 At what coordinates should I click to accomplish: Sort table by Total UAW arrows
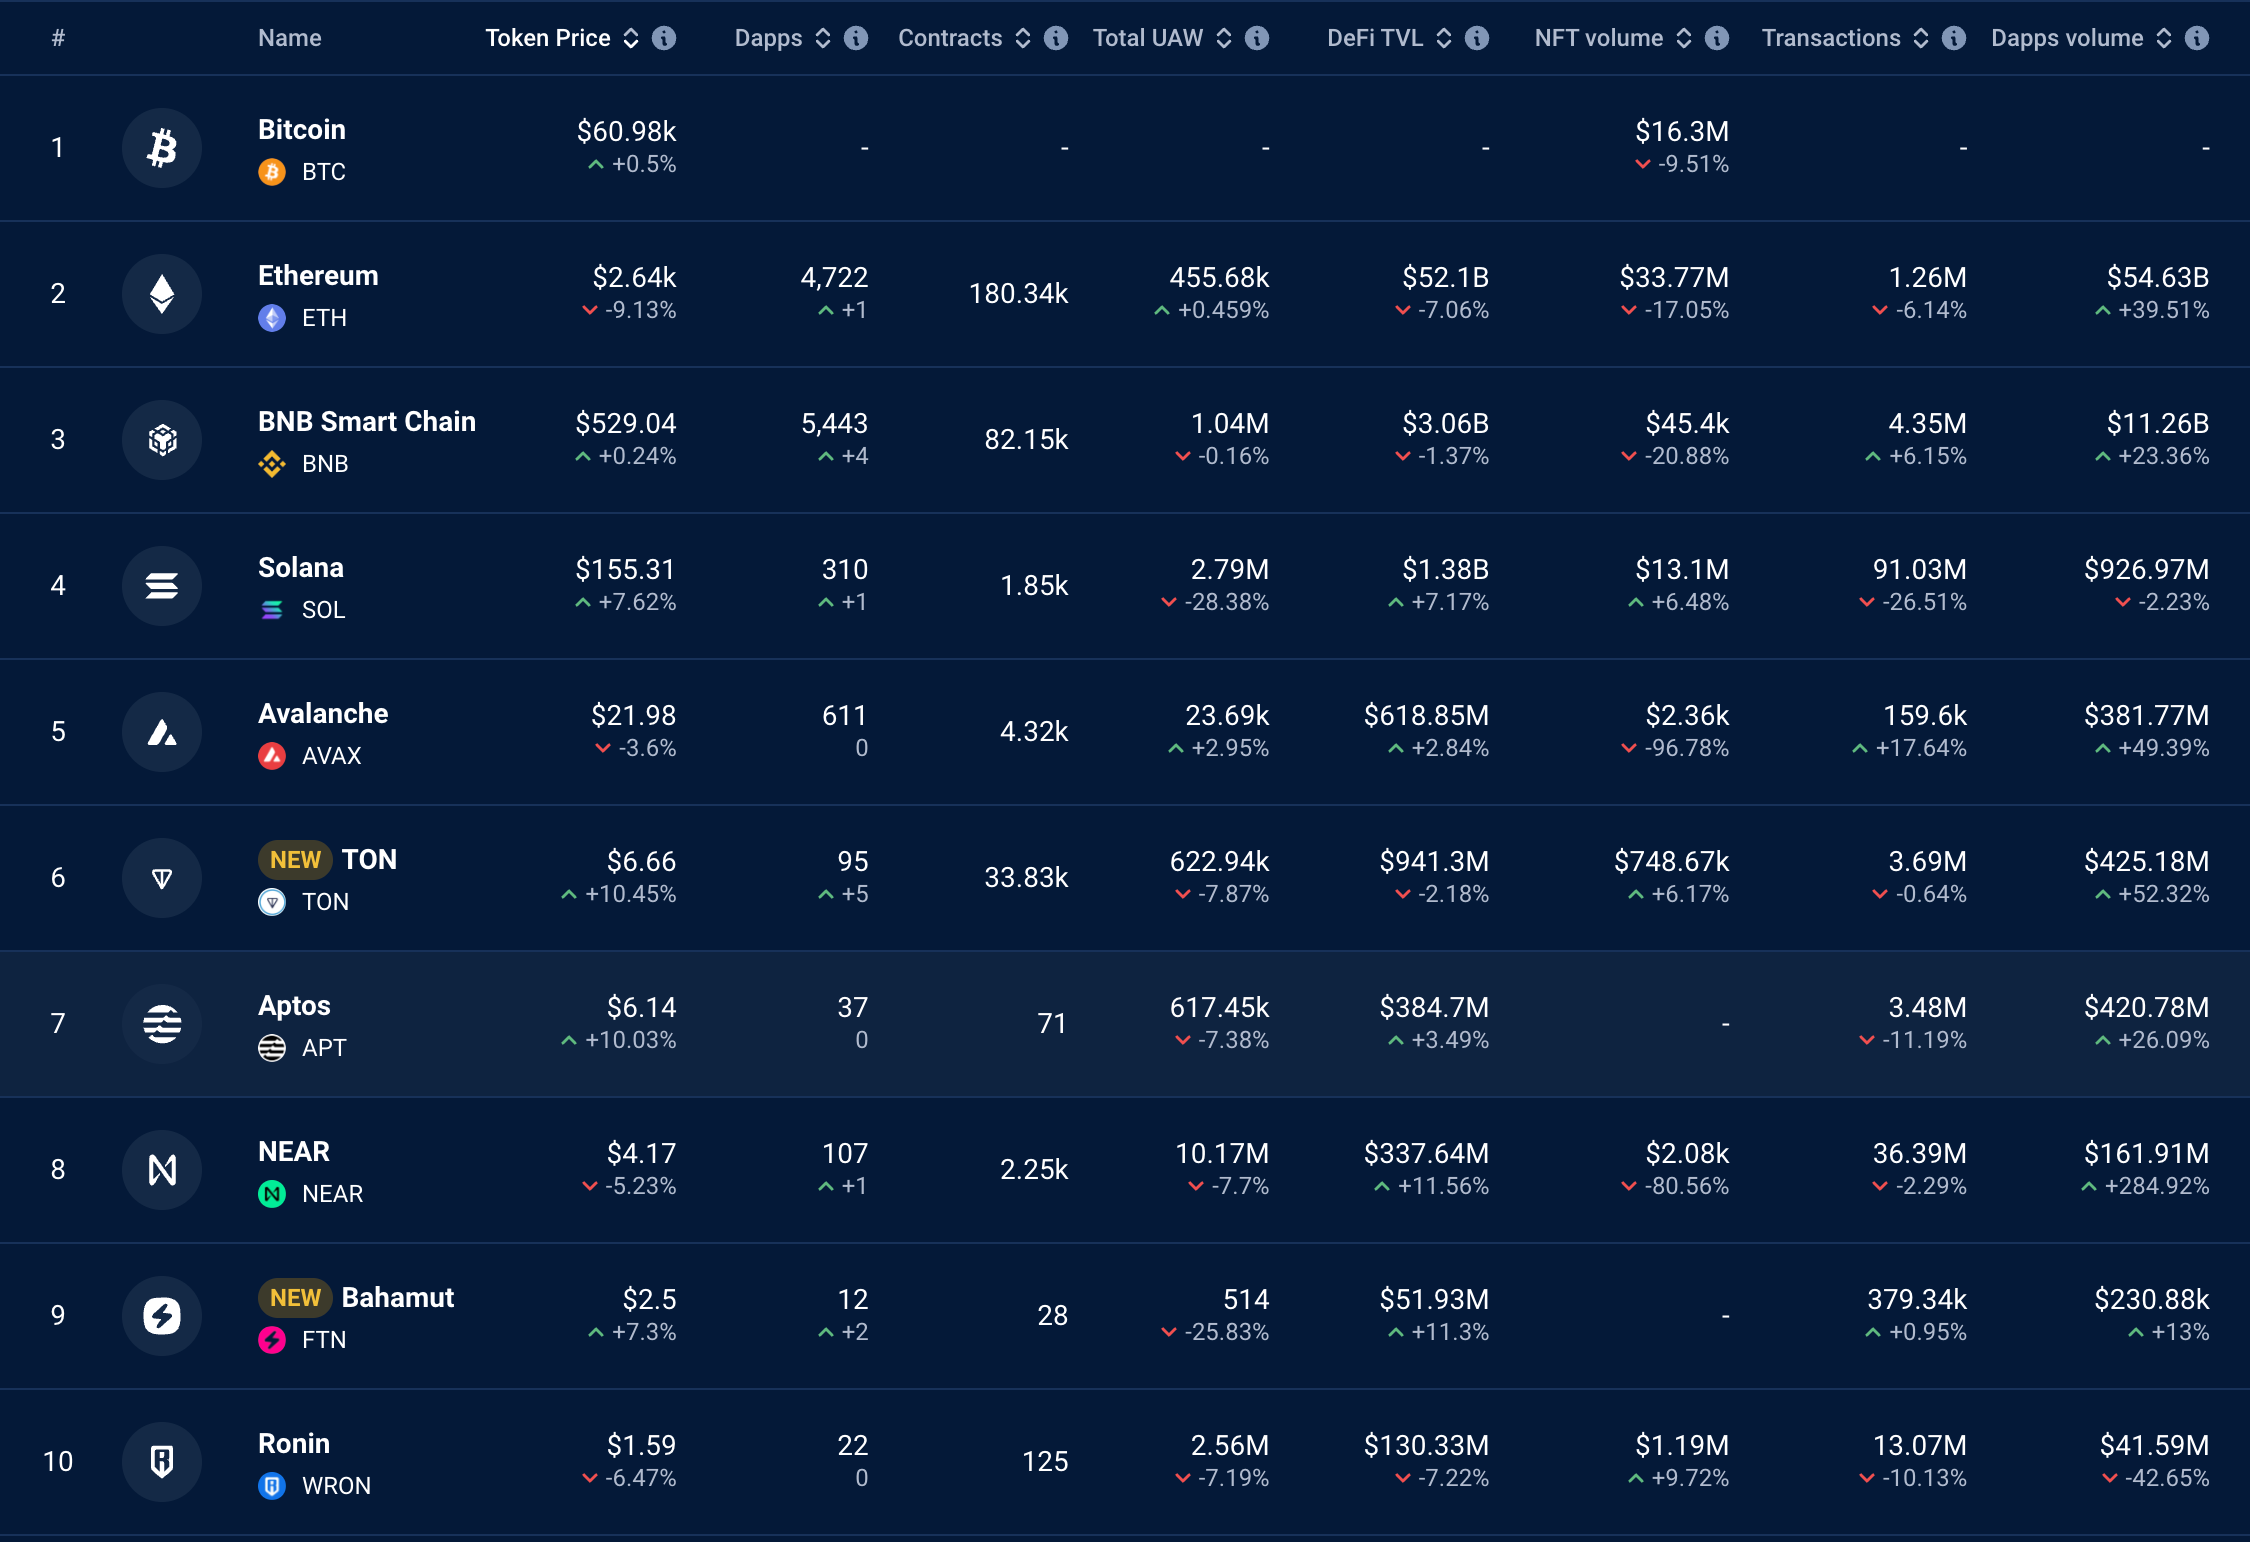tap(1224, 38)
